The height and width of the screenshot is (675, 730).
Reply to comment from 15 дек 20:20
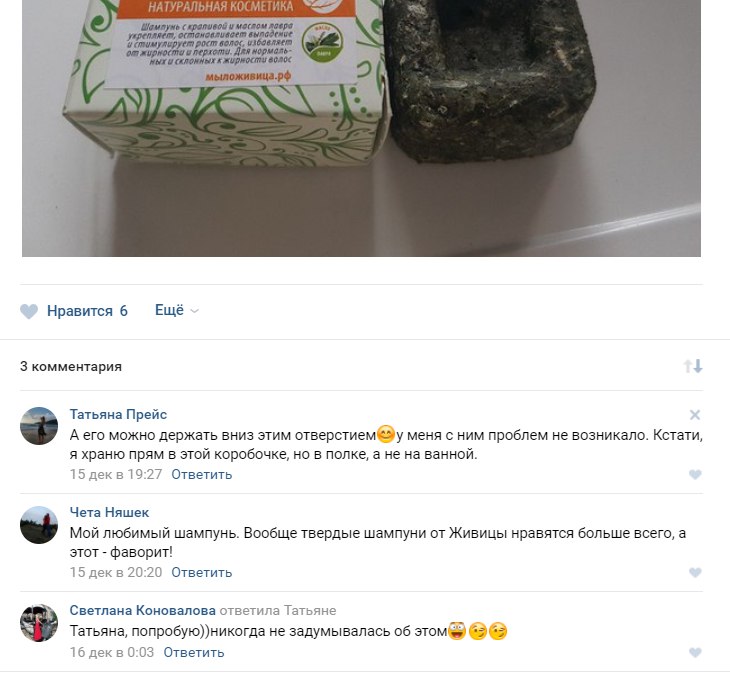(202, 573)
